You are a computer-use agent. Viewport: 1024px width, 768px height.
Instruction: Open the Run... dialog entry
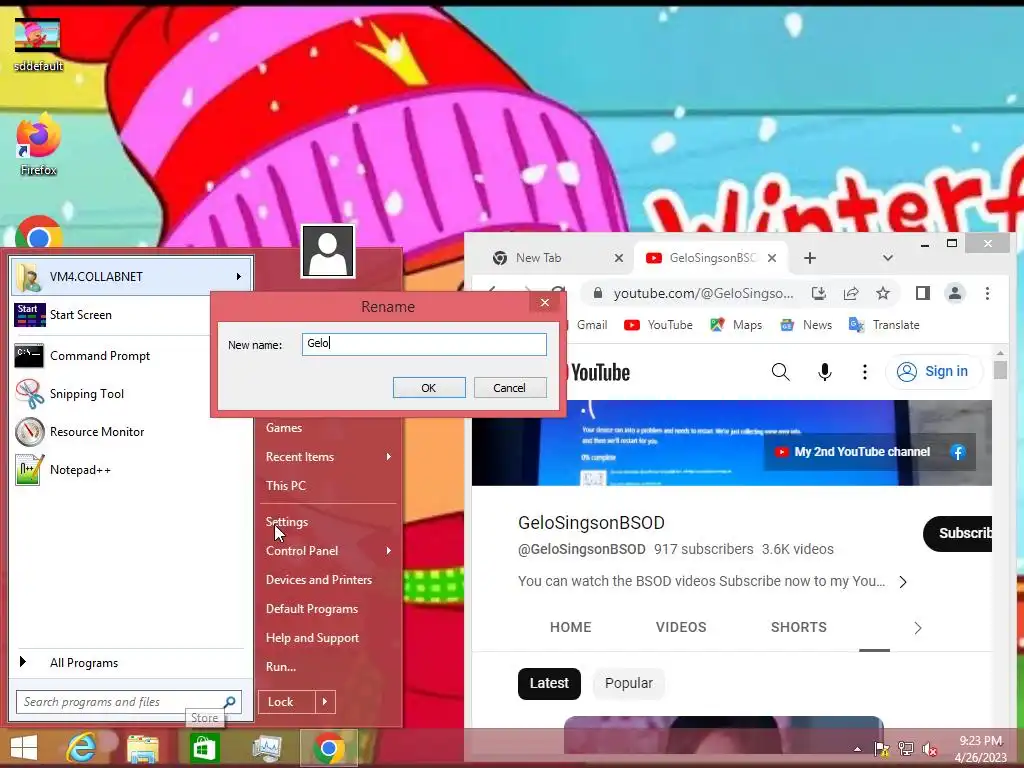pos(281,667)
